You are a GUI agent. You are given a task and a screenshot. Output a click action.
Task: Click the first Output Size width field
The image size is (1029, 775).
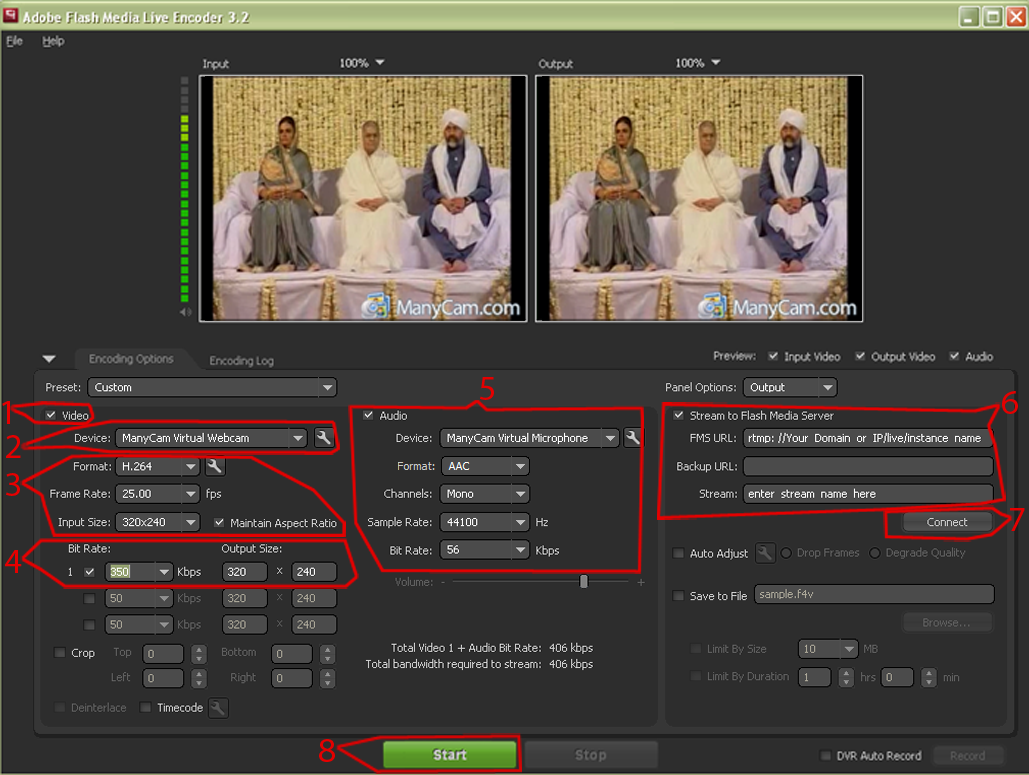click(245, 572)
